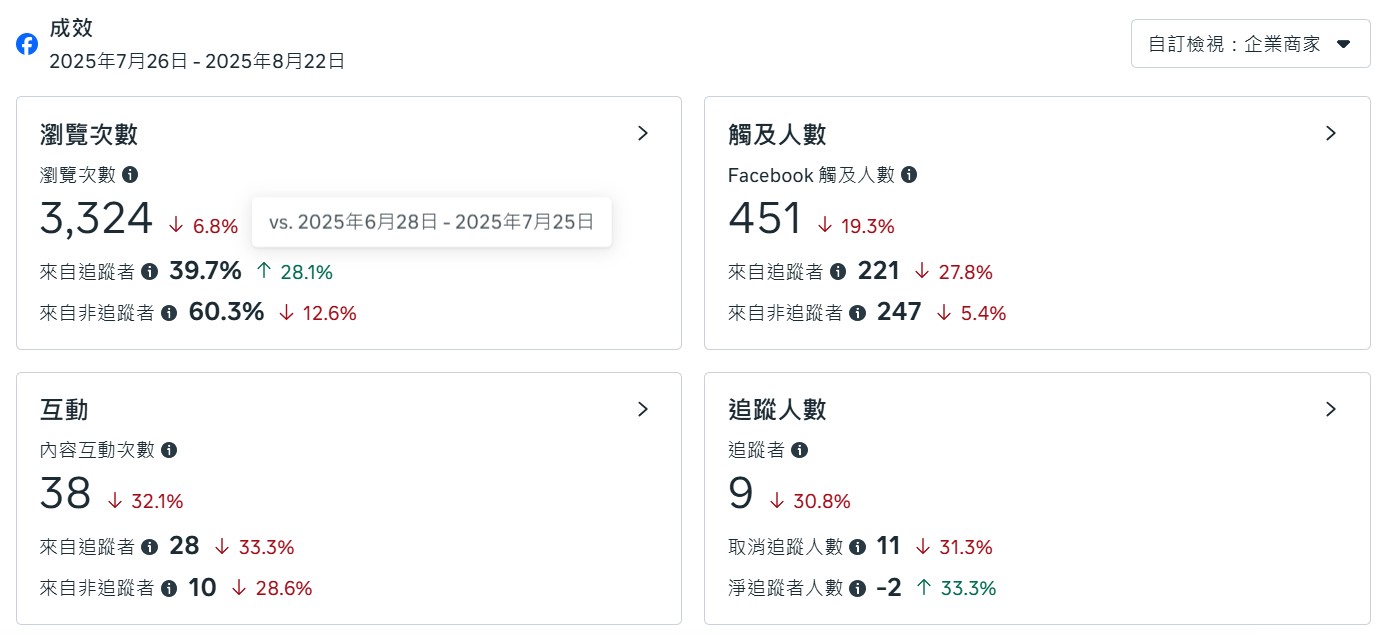Expand 瀏覽次數 card with chevron arrow
Screen dimensions: 1385x635
[643, 133]
